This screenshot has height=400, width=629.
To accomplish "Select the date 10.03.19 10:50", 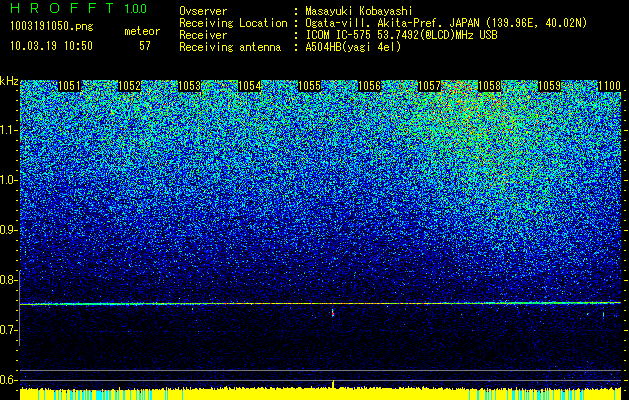I will point(51,46).
